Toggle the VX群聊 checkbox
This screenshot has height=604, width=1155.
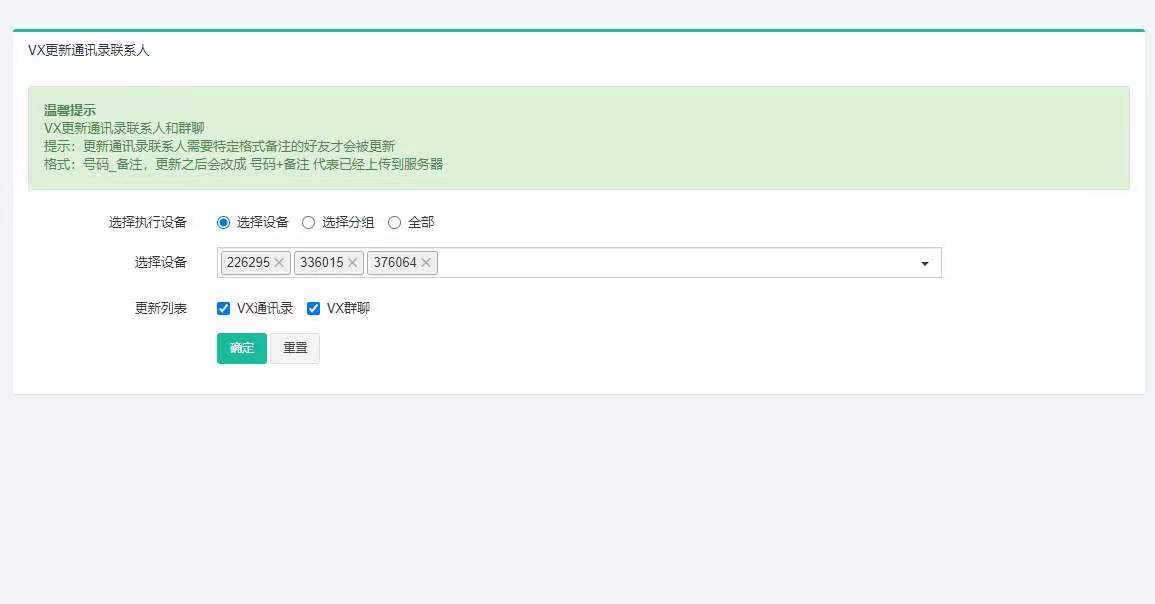click(x=313, y=309)
